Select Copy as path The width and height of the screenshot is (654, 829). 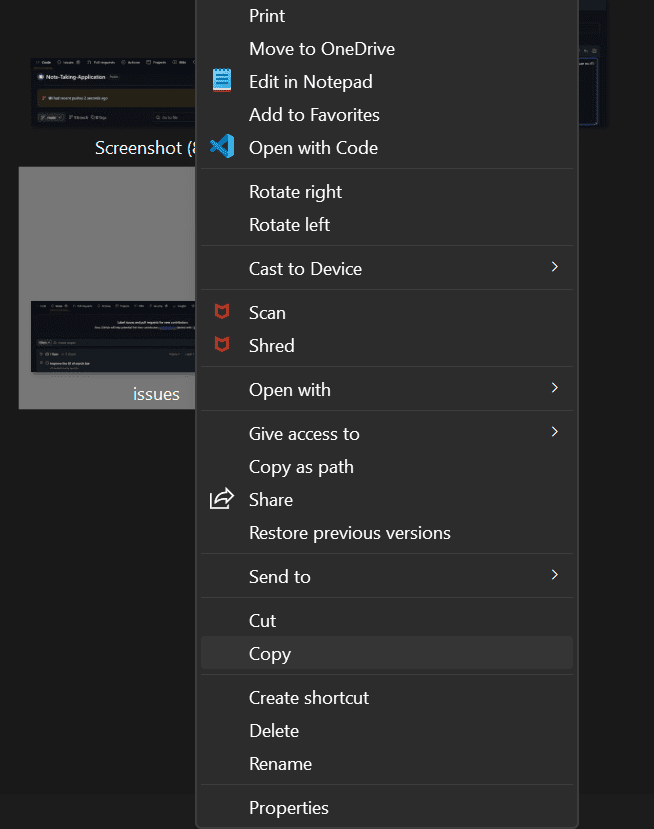tap(301, 467)
